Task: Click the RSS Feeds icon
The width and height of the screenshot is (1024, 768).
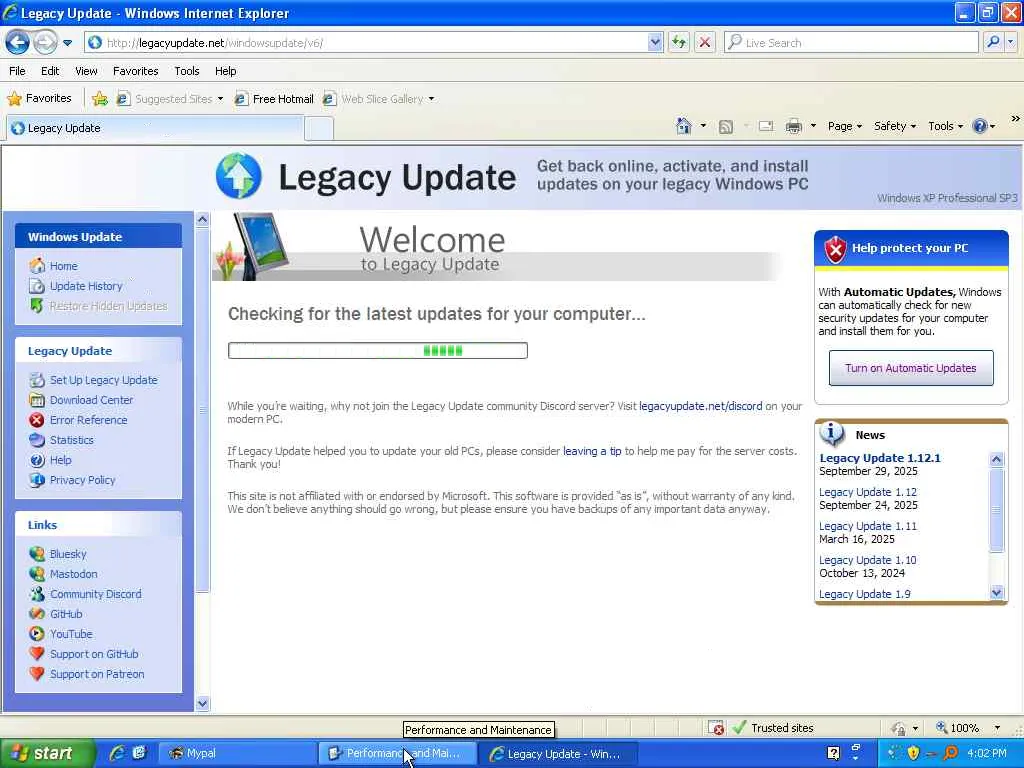Action: point(726,127)
